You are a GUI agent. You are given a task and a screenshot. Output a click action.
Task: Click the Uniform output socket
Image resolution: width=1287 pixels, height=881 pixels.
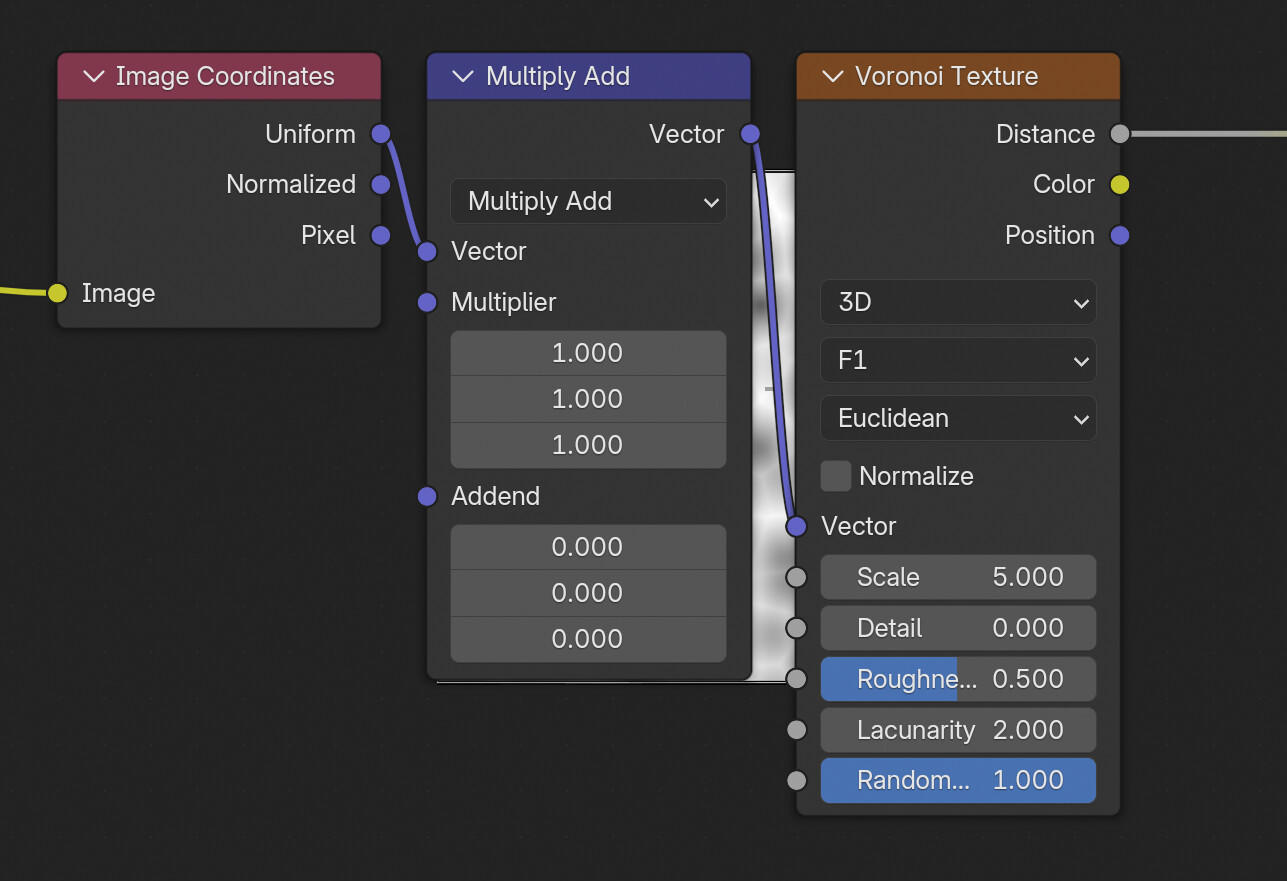[380, 134]
